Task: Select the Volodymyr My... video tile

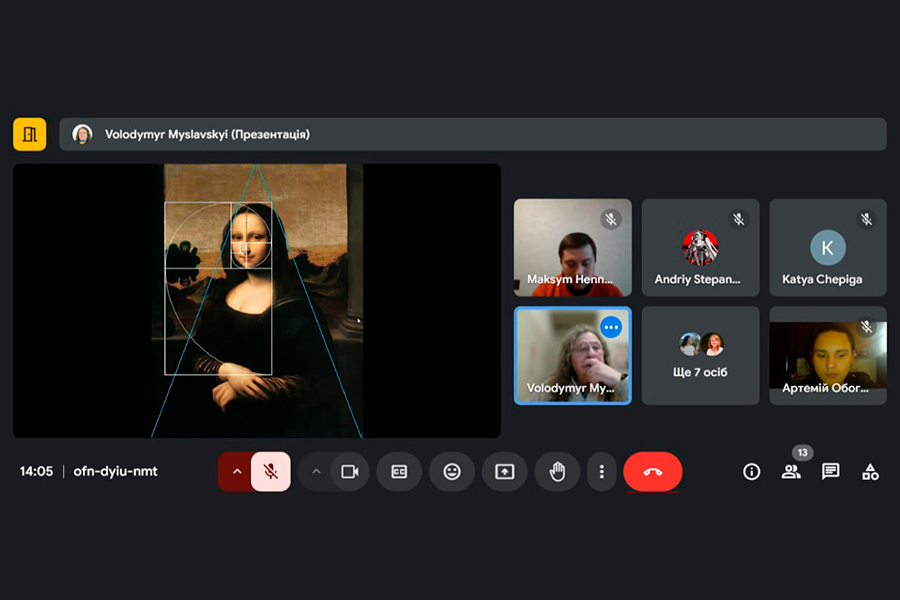Action: [572, 355]
